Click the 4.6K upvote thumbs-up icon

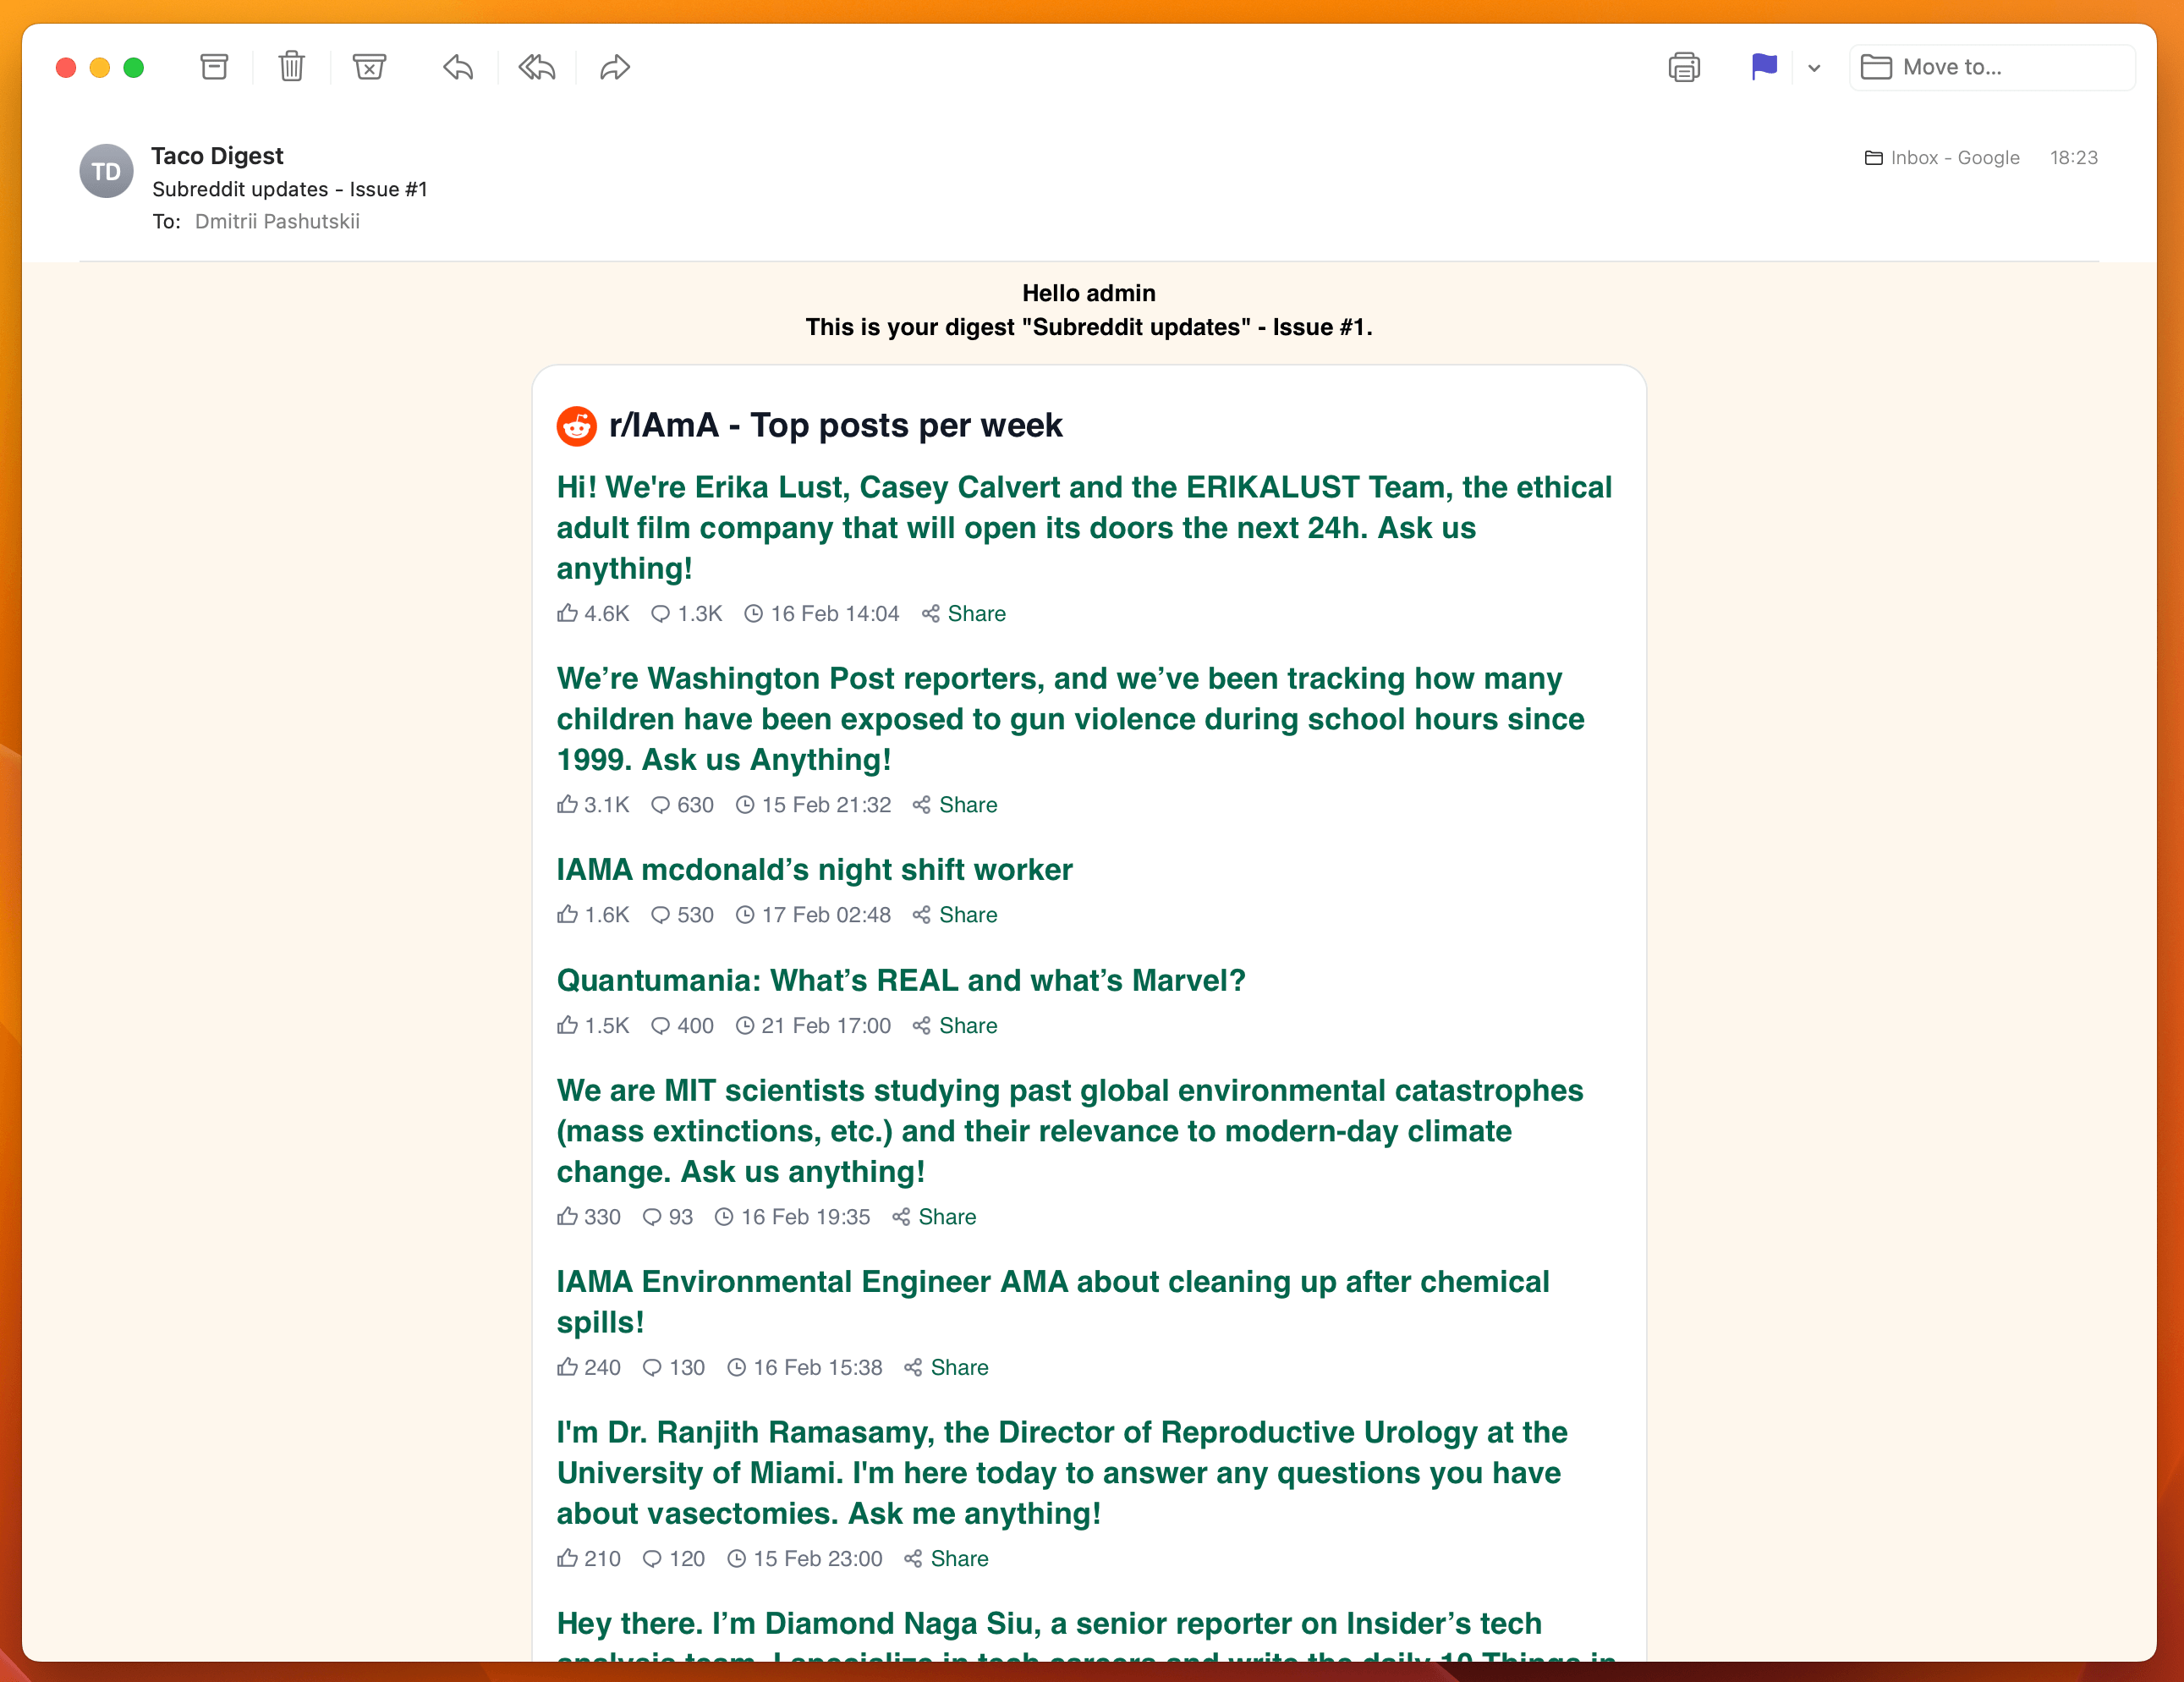coord(567,613)
